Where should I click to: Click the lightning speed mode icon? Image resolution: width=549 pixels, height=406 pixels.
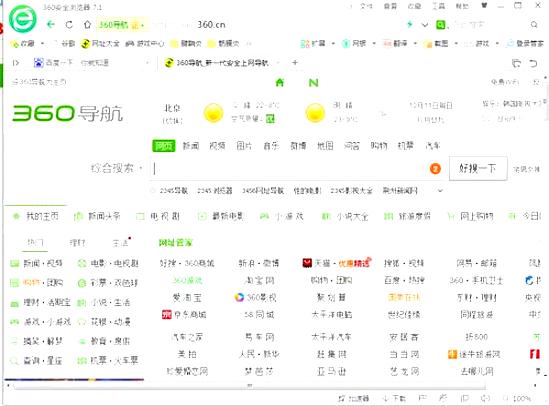[x=410, y=24]
